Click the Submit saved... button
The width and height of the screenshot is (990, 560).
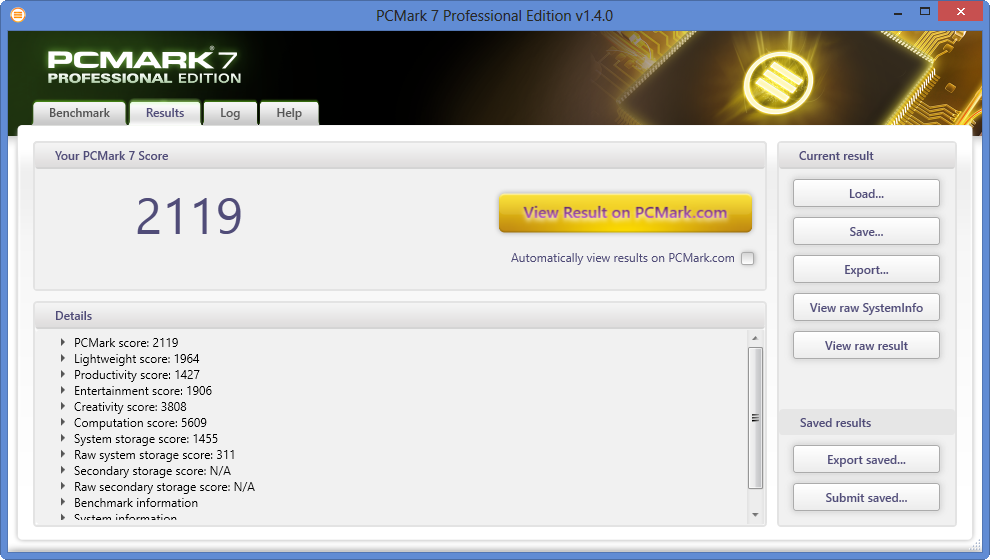pos(866,497)
